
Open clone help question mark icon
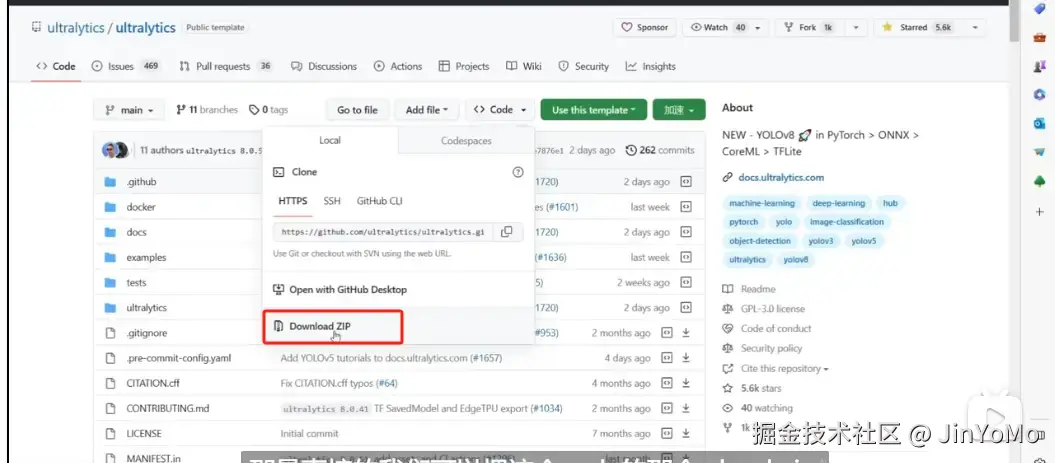[518, 172]
